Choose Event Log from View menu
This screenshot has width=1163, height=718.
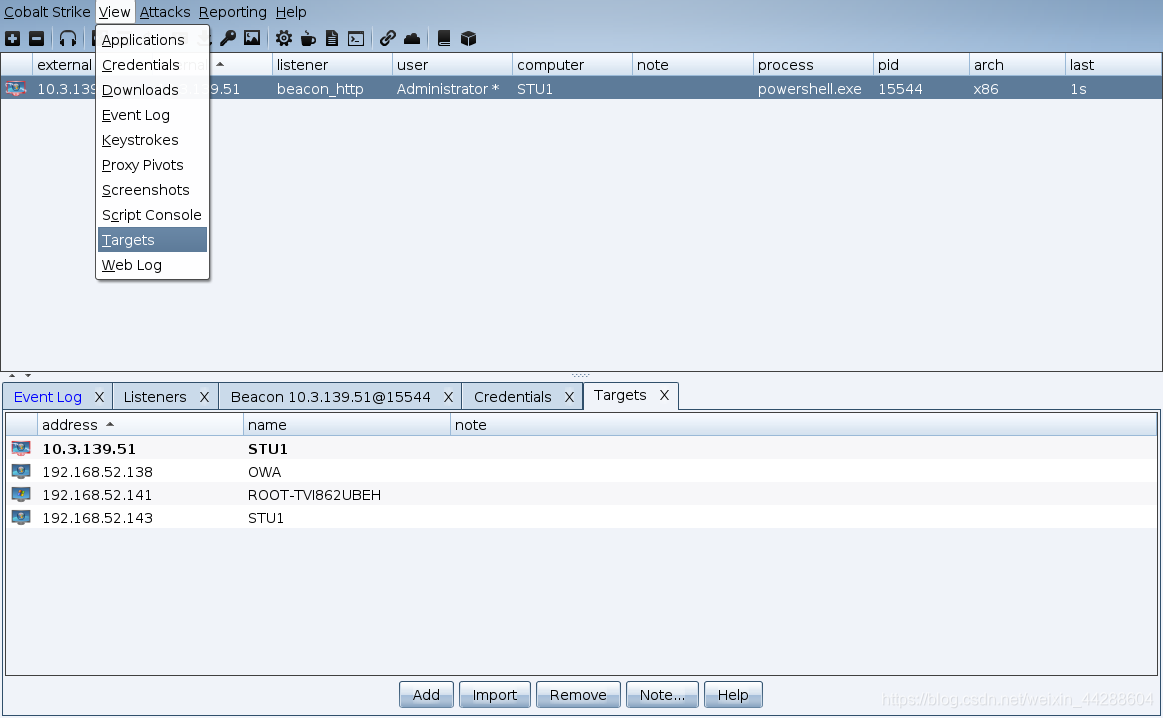click(152, 115)
